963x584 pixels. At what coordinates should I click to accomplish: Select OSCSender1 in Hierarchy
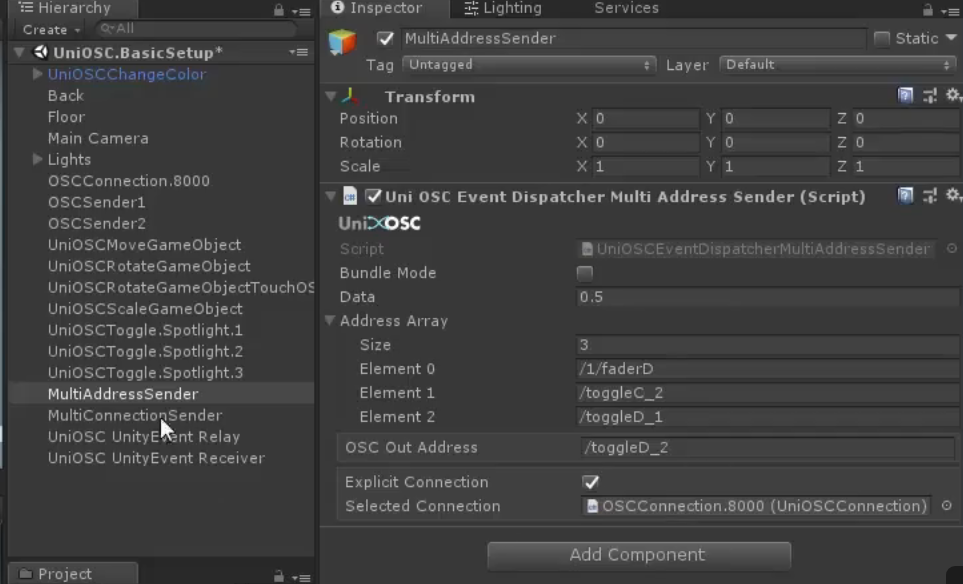[x=97, y=202]
